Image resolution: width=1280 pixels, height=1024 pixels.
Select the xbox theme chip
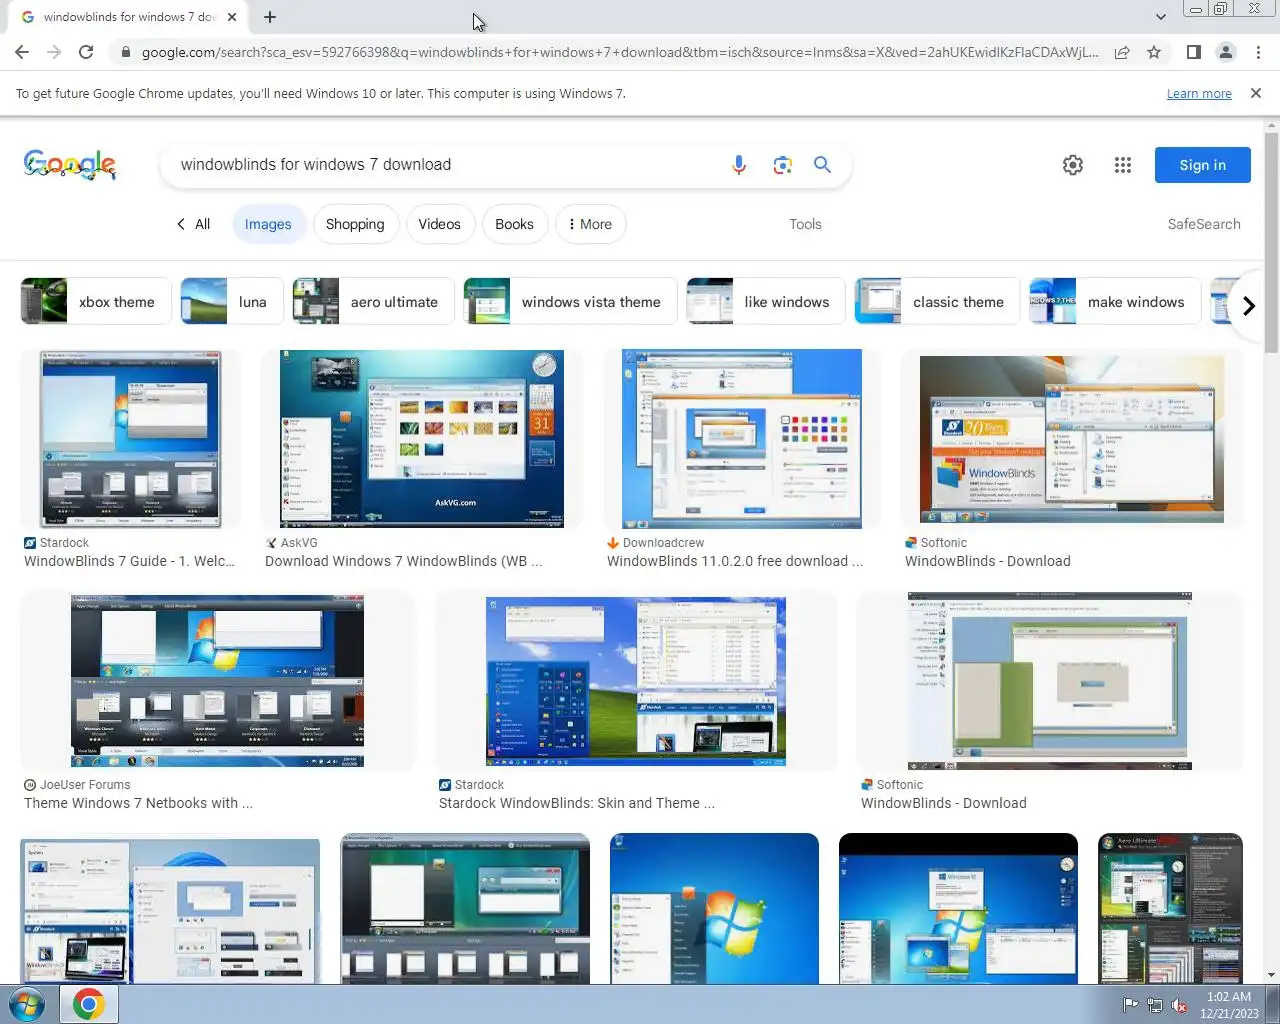(x=96, y=302)
